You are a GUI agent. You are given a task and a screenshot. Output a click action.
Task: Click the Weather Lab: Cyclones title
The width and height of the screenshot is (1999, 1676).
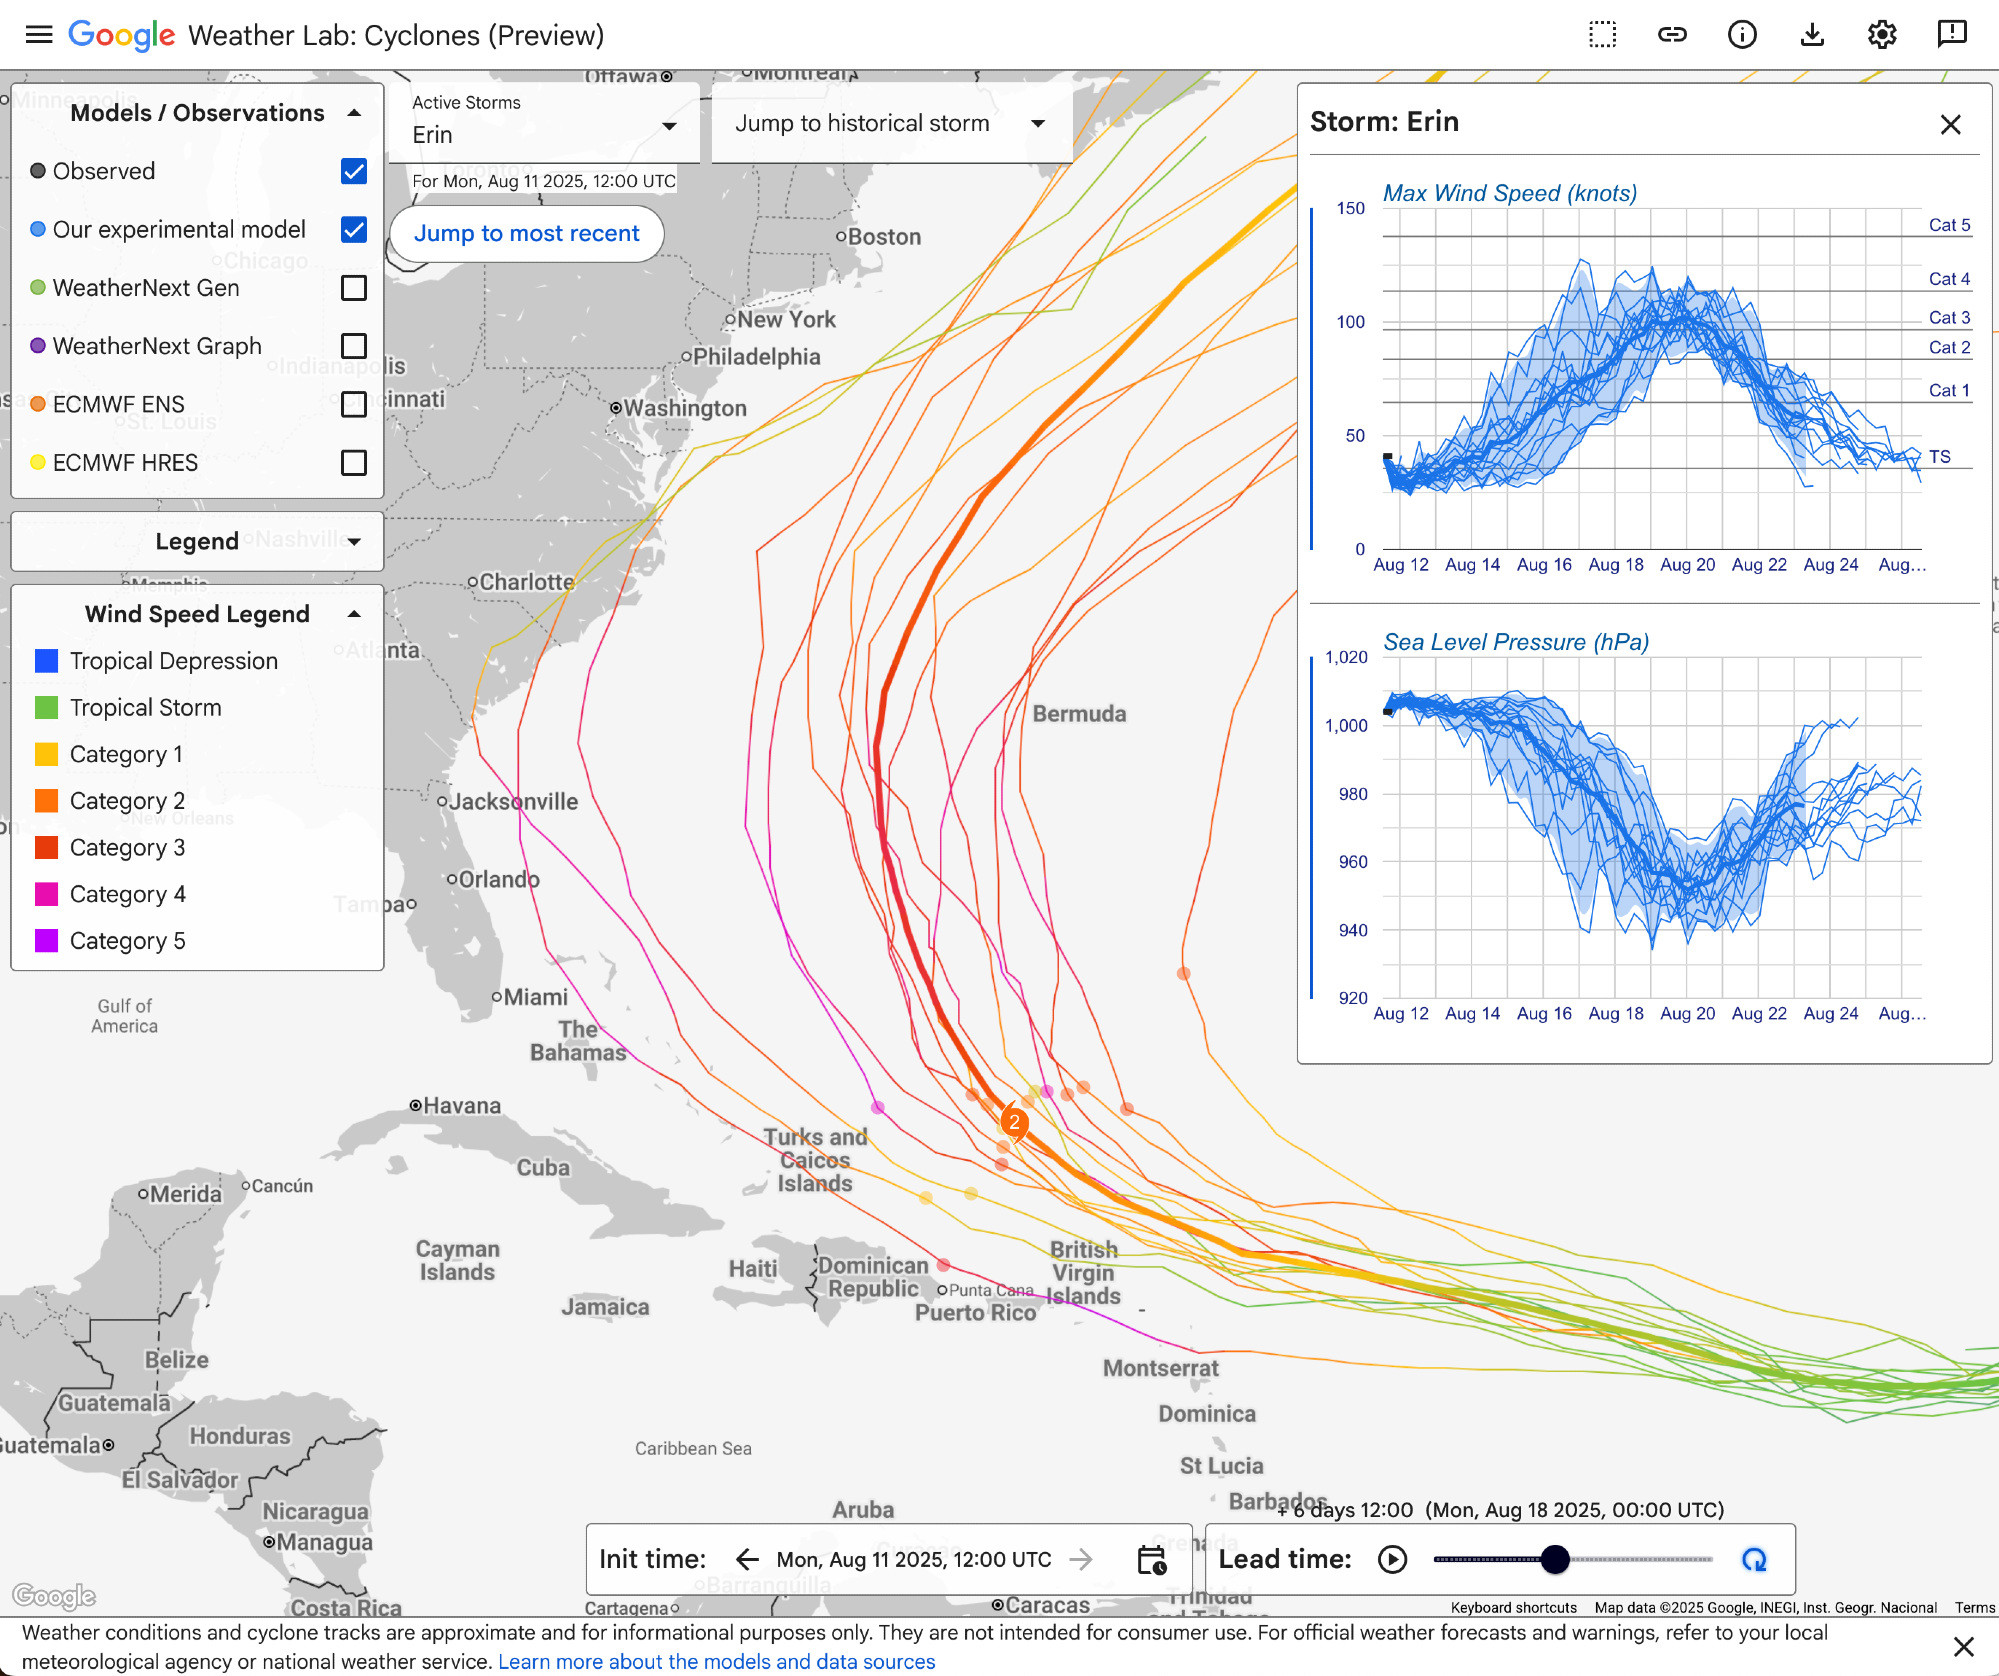click(396, 35)
